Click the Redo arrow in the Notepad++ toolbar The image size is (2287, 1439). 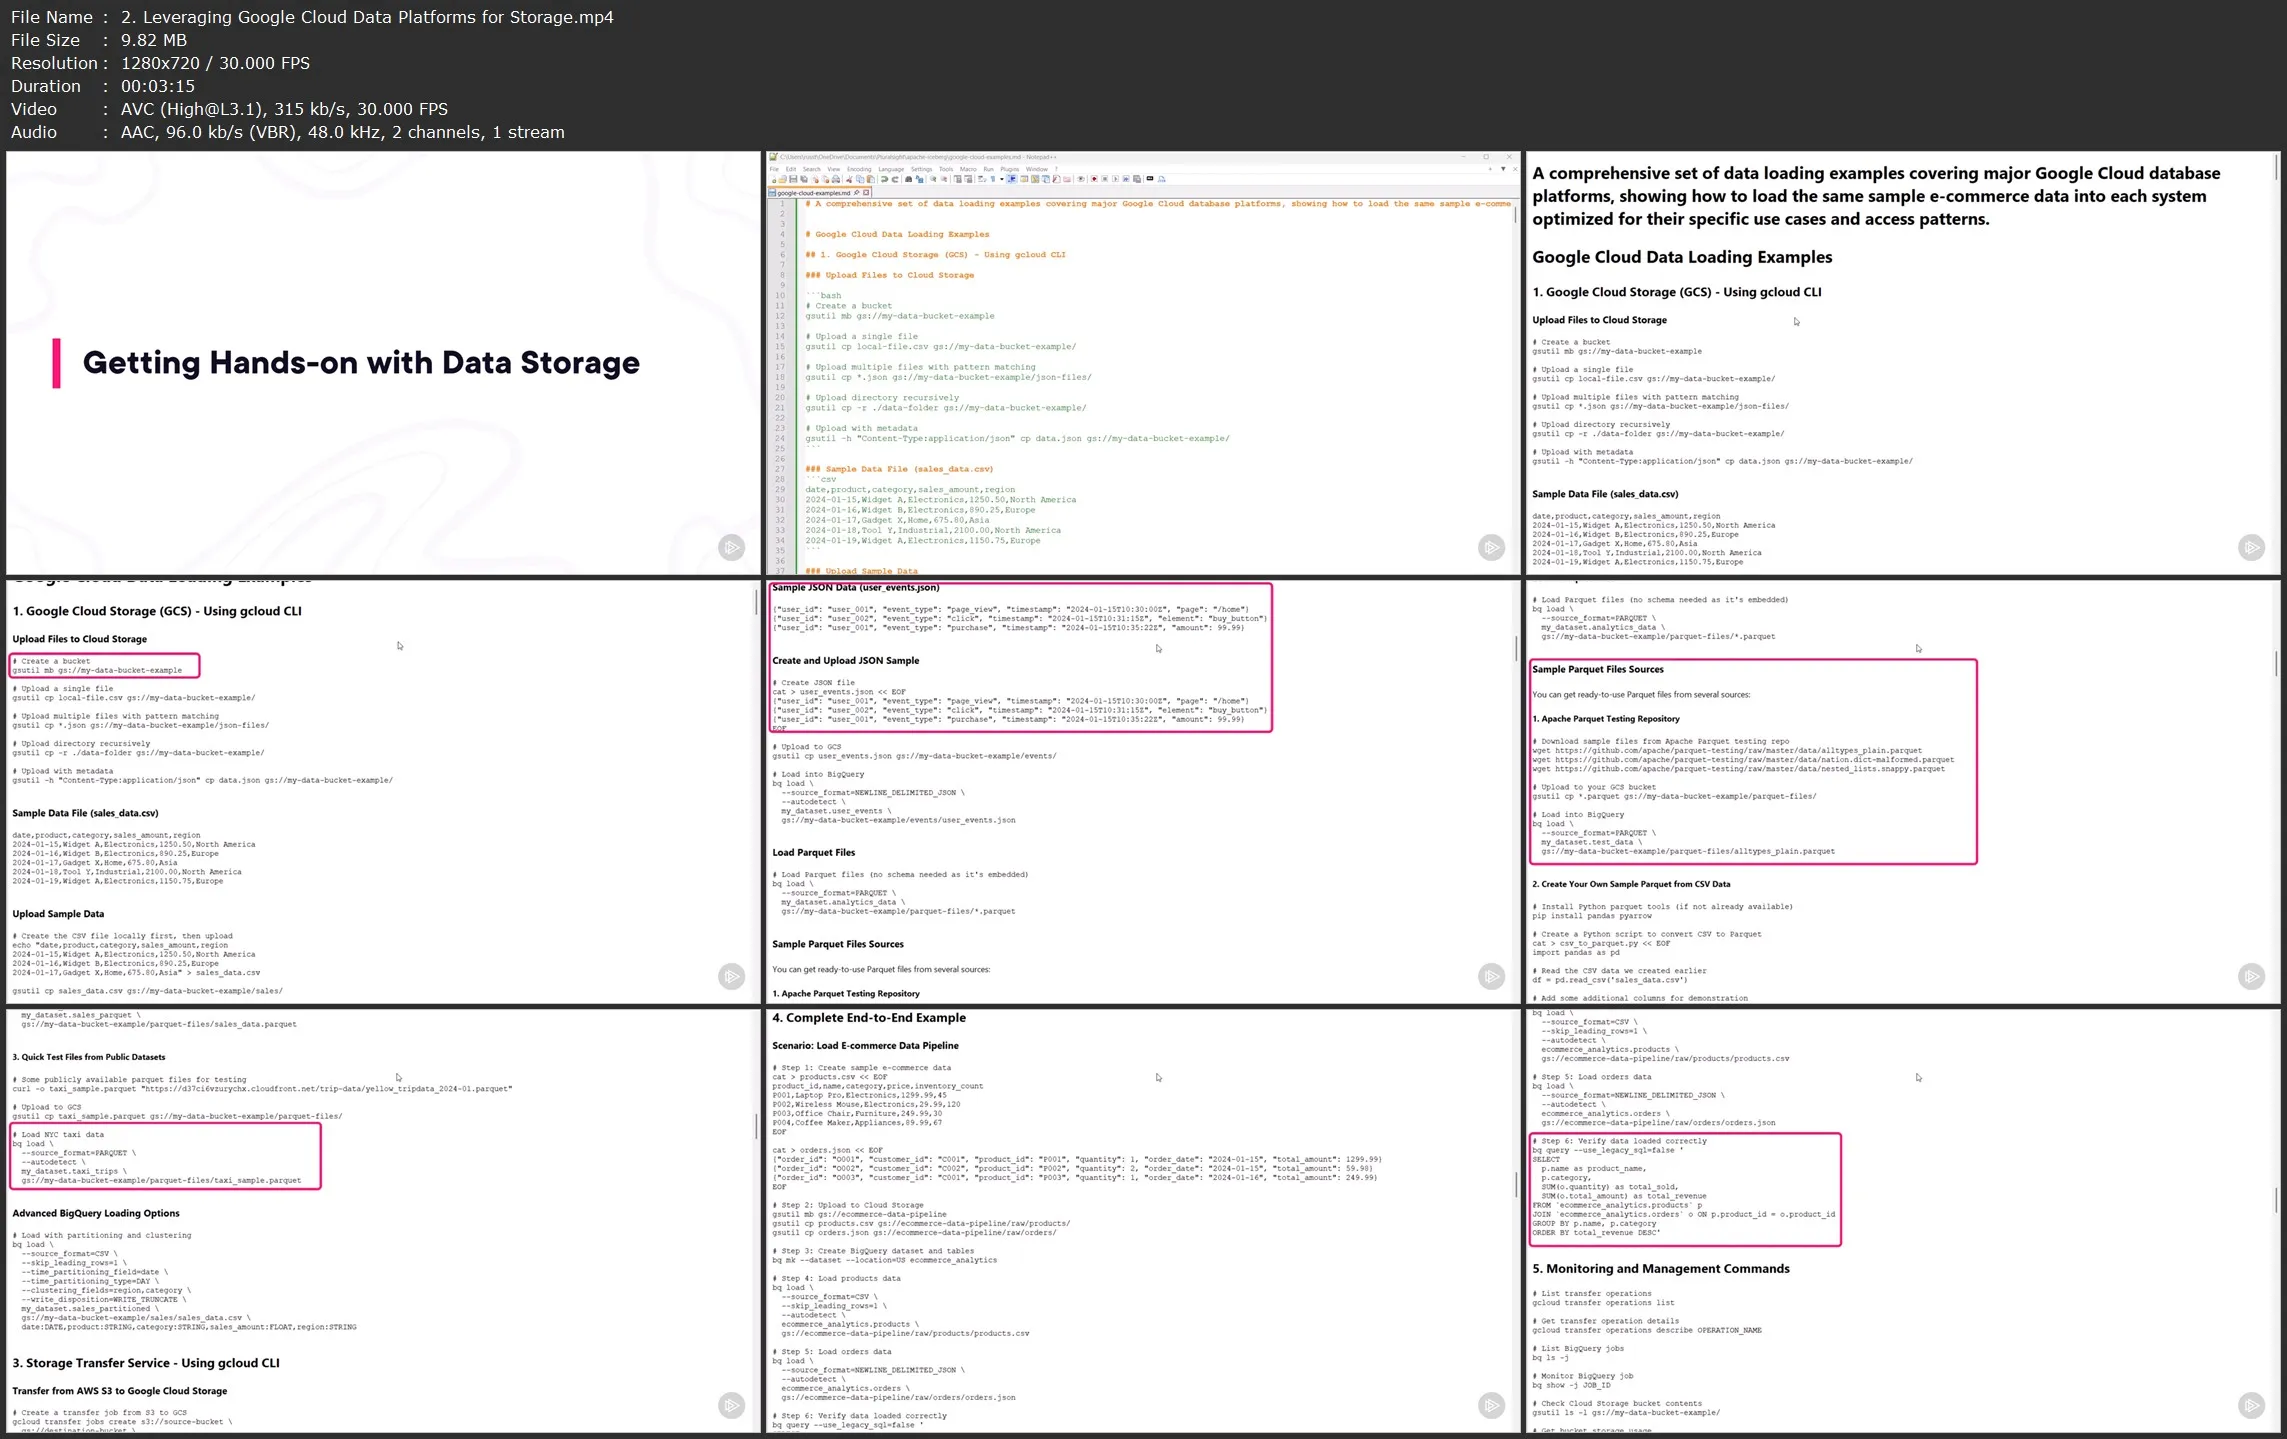(895, 179)
